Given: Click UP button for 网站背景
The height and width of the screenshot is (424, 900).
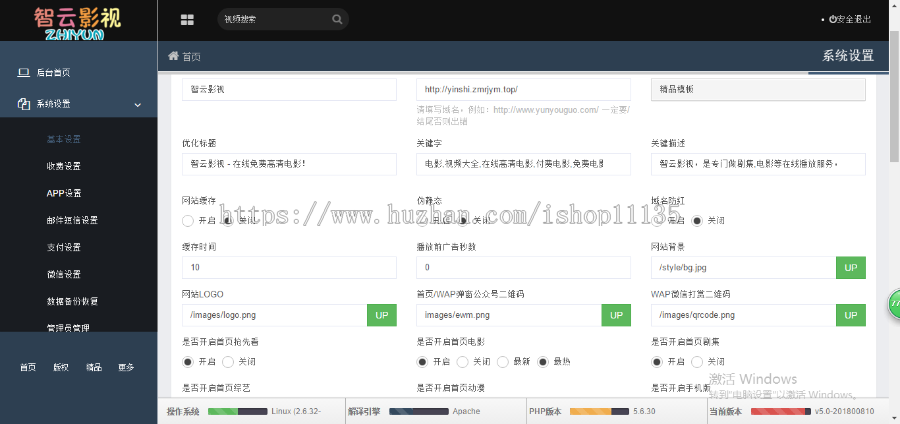Looking at the screenshot, I should coord(851,268).
